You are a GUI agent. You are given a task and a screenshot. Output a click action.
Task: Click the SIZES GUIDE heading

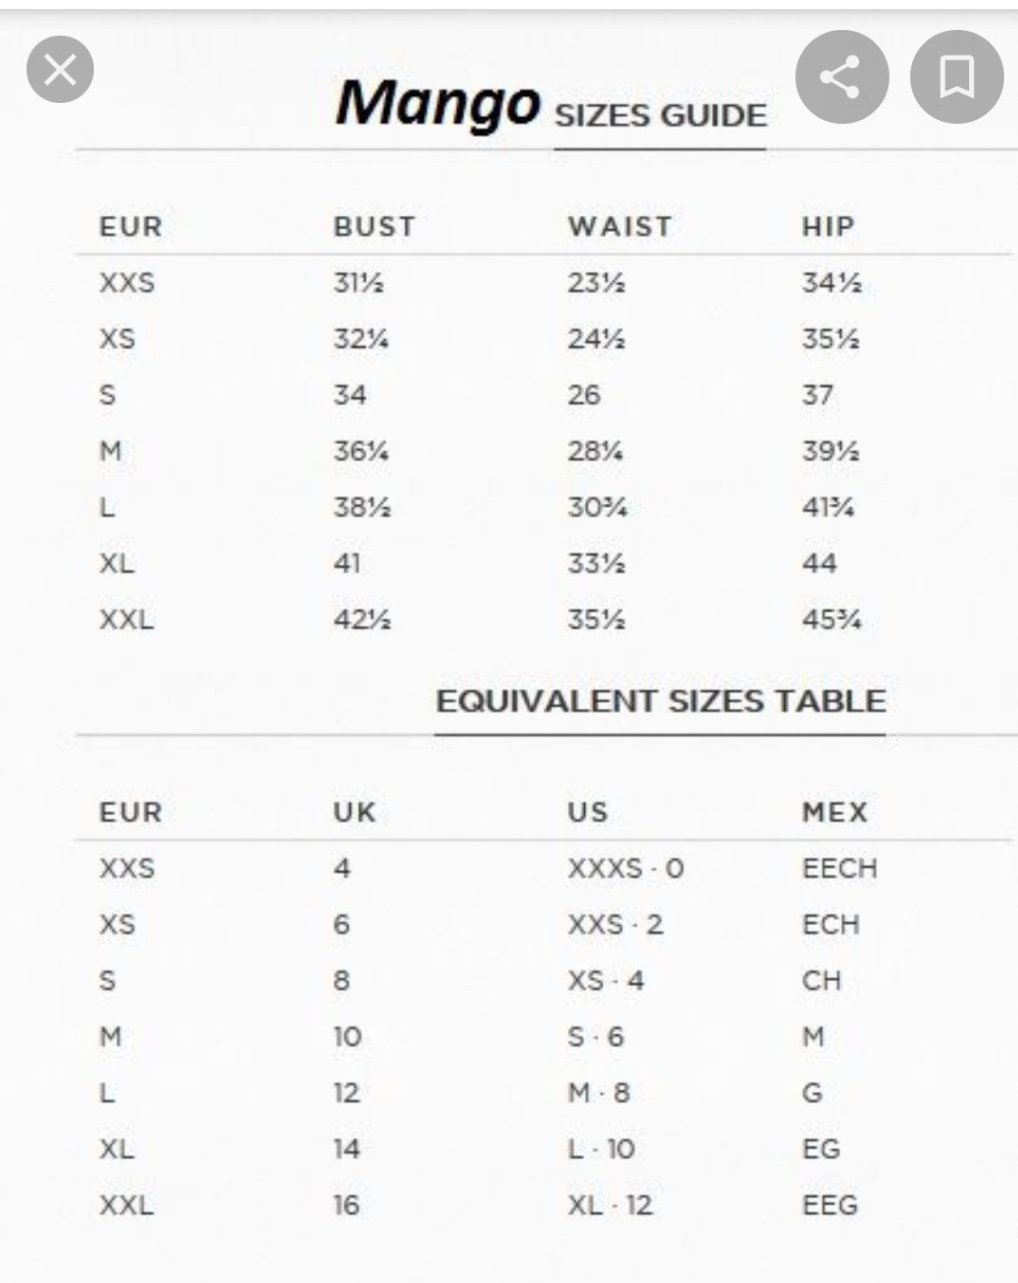pyautogui.click(x=660, y=116)
